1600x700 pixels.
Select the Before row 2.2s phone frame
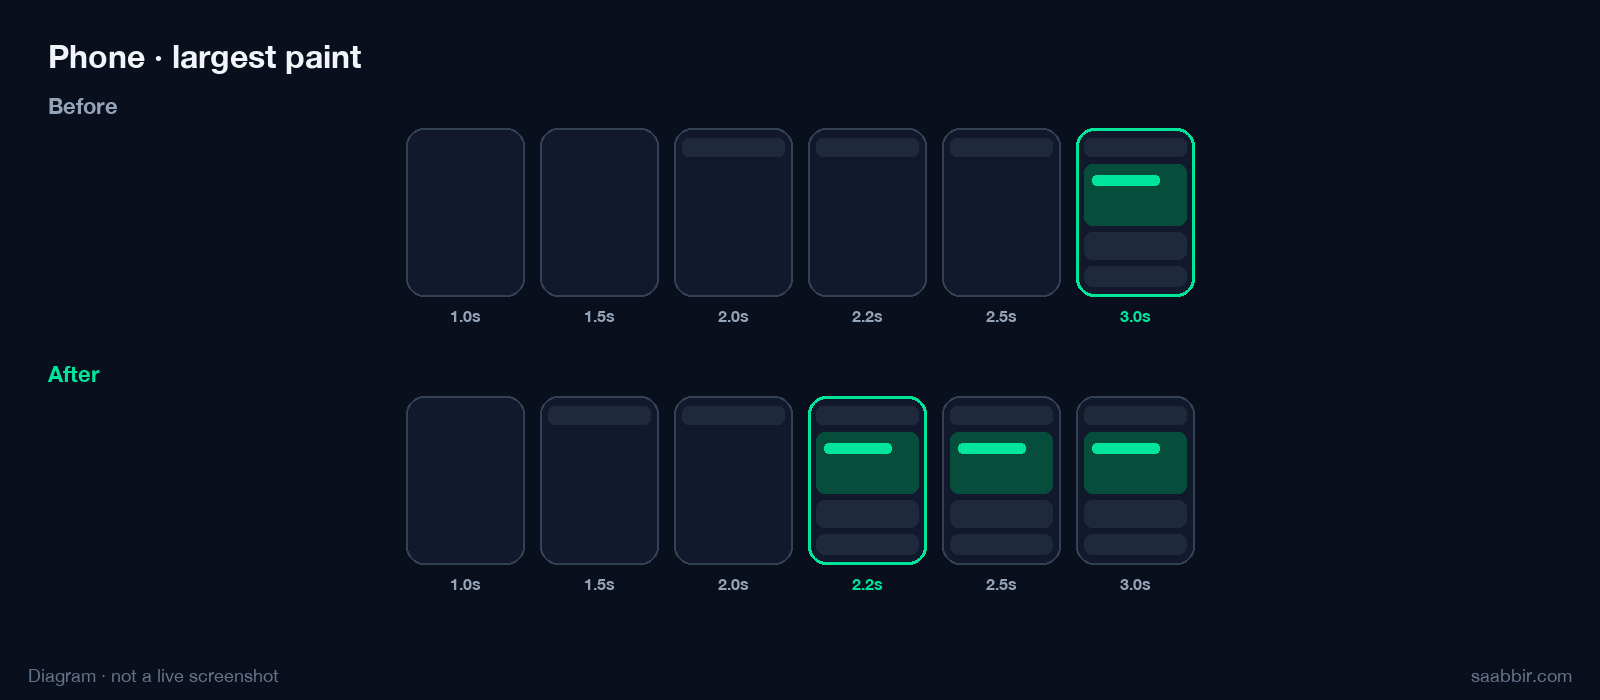pyautogui.click(x=867, y=212)
